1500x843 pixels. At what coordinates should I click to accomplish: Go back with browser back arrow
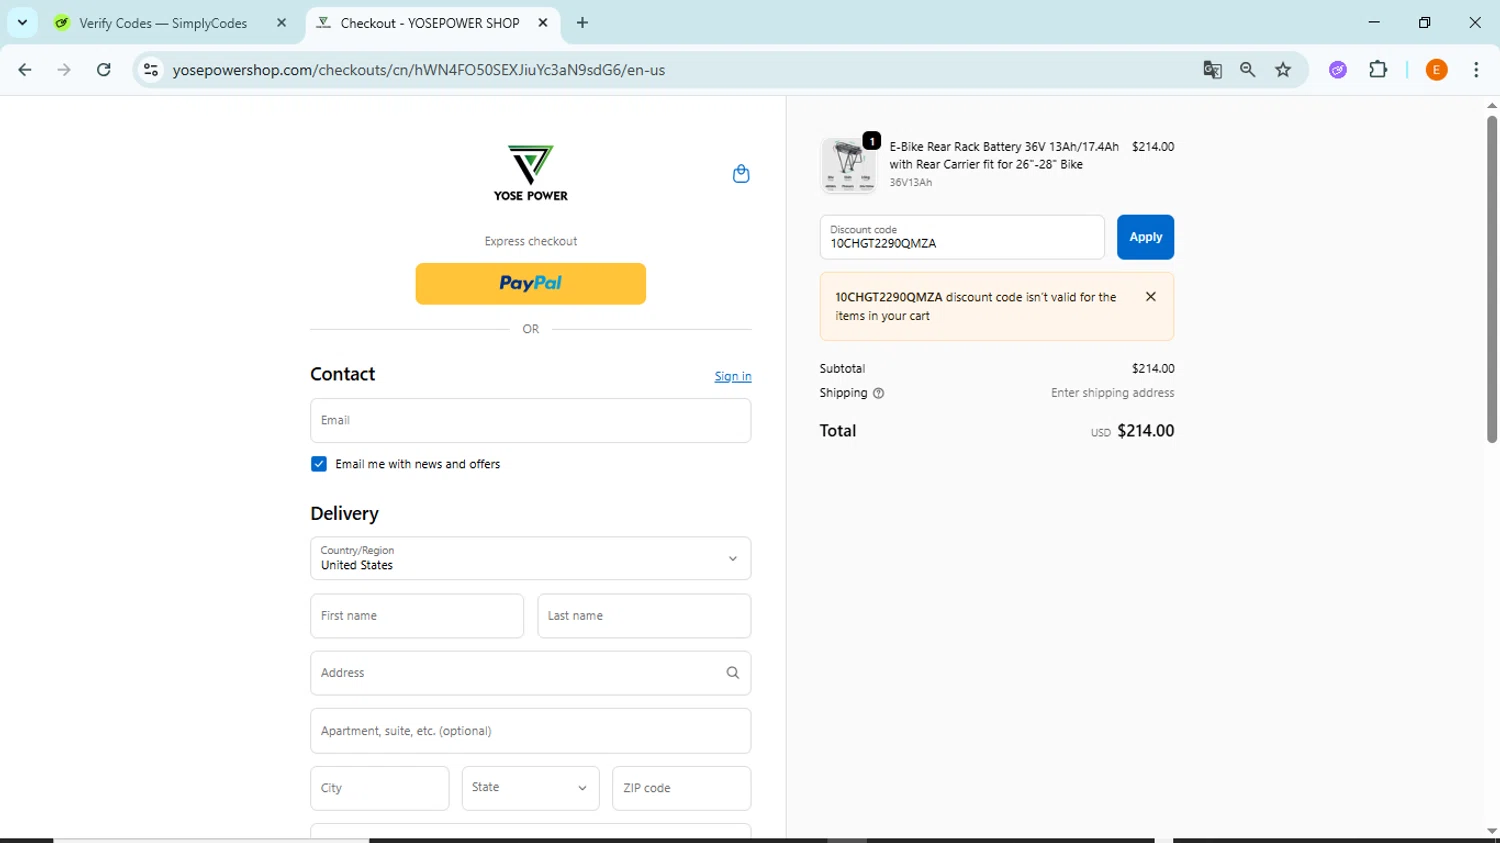pyautogui.click(x=25, y=70)
